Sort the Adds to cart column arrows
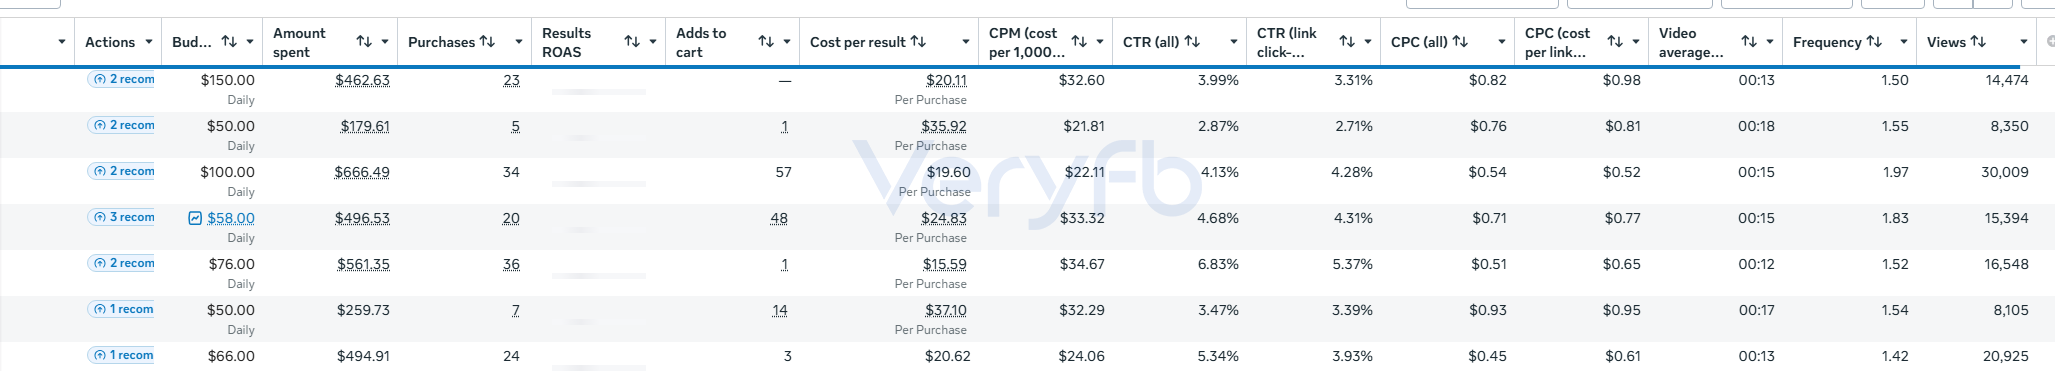Viewport: 2055px width, 371px height. pyautogui.click(x=766, y=42)
